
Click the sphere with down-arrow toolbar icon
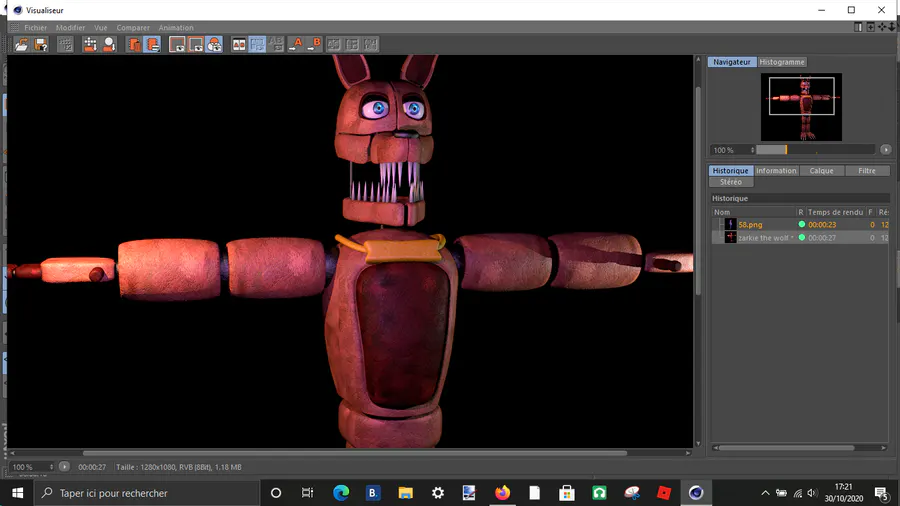(109, 45)
